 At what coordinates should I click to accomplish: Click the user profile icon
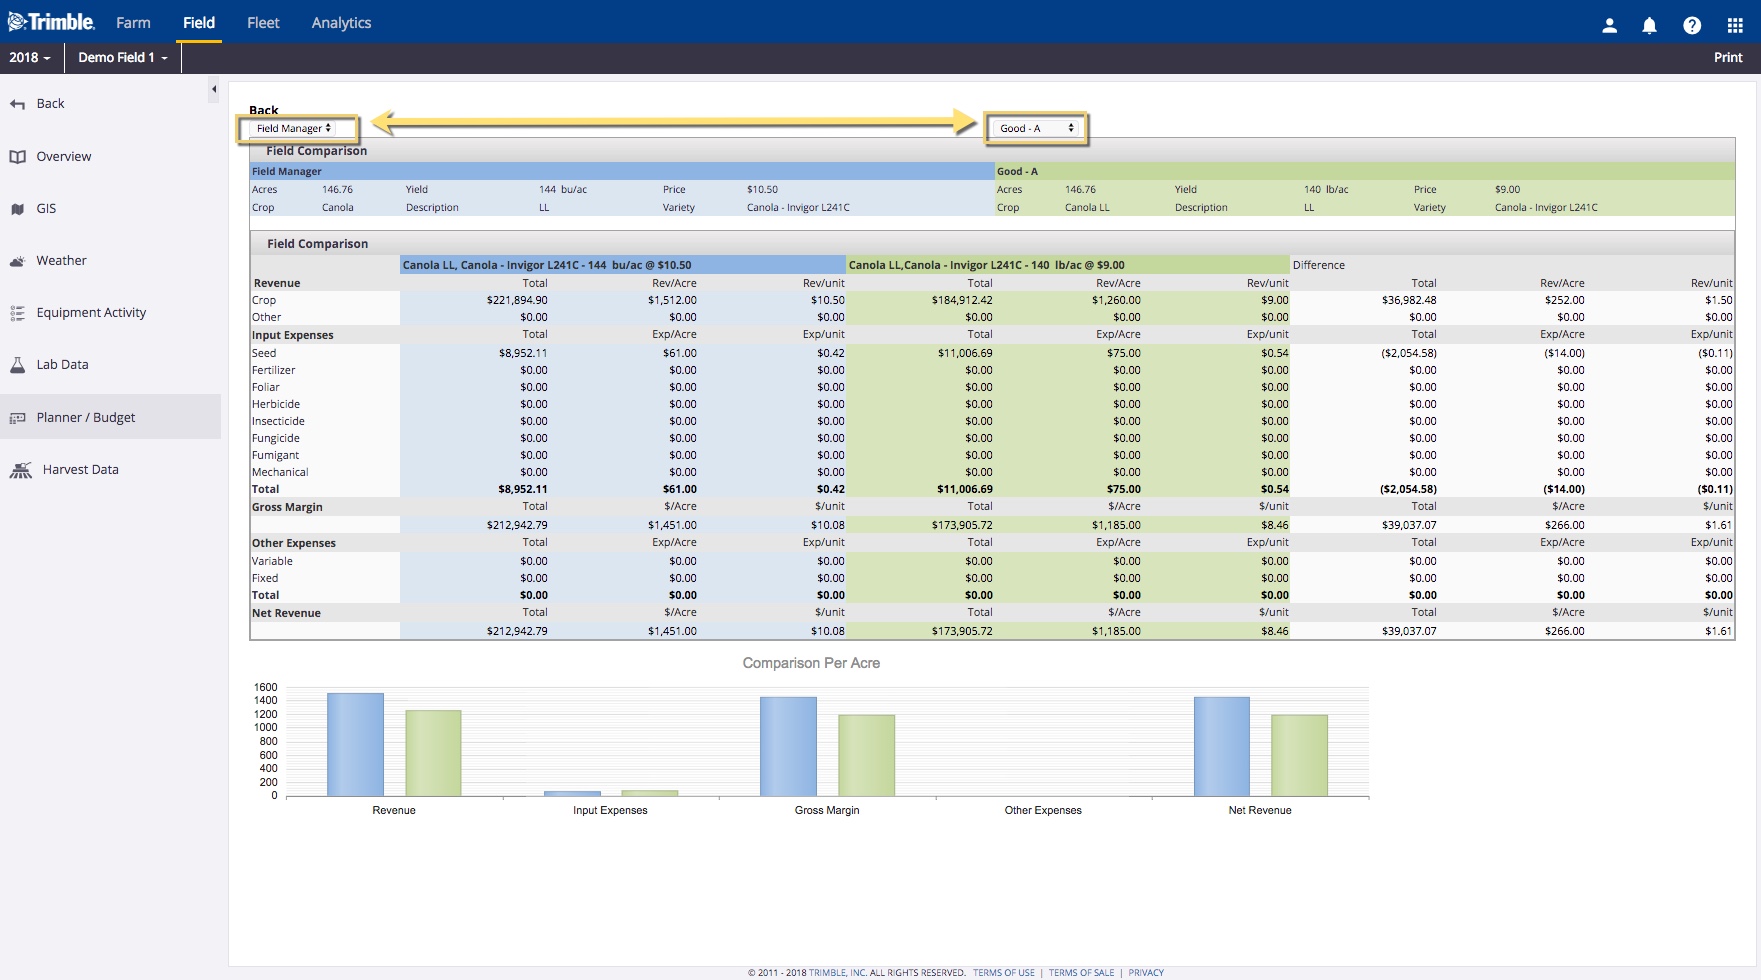click(x=1609, y=26)
